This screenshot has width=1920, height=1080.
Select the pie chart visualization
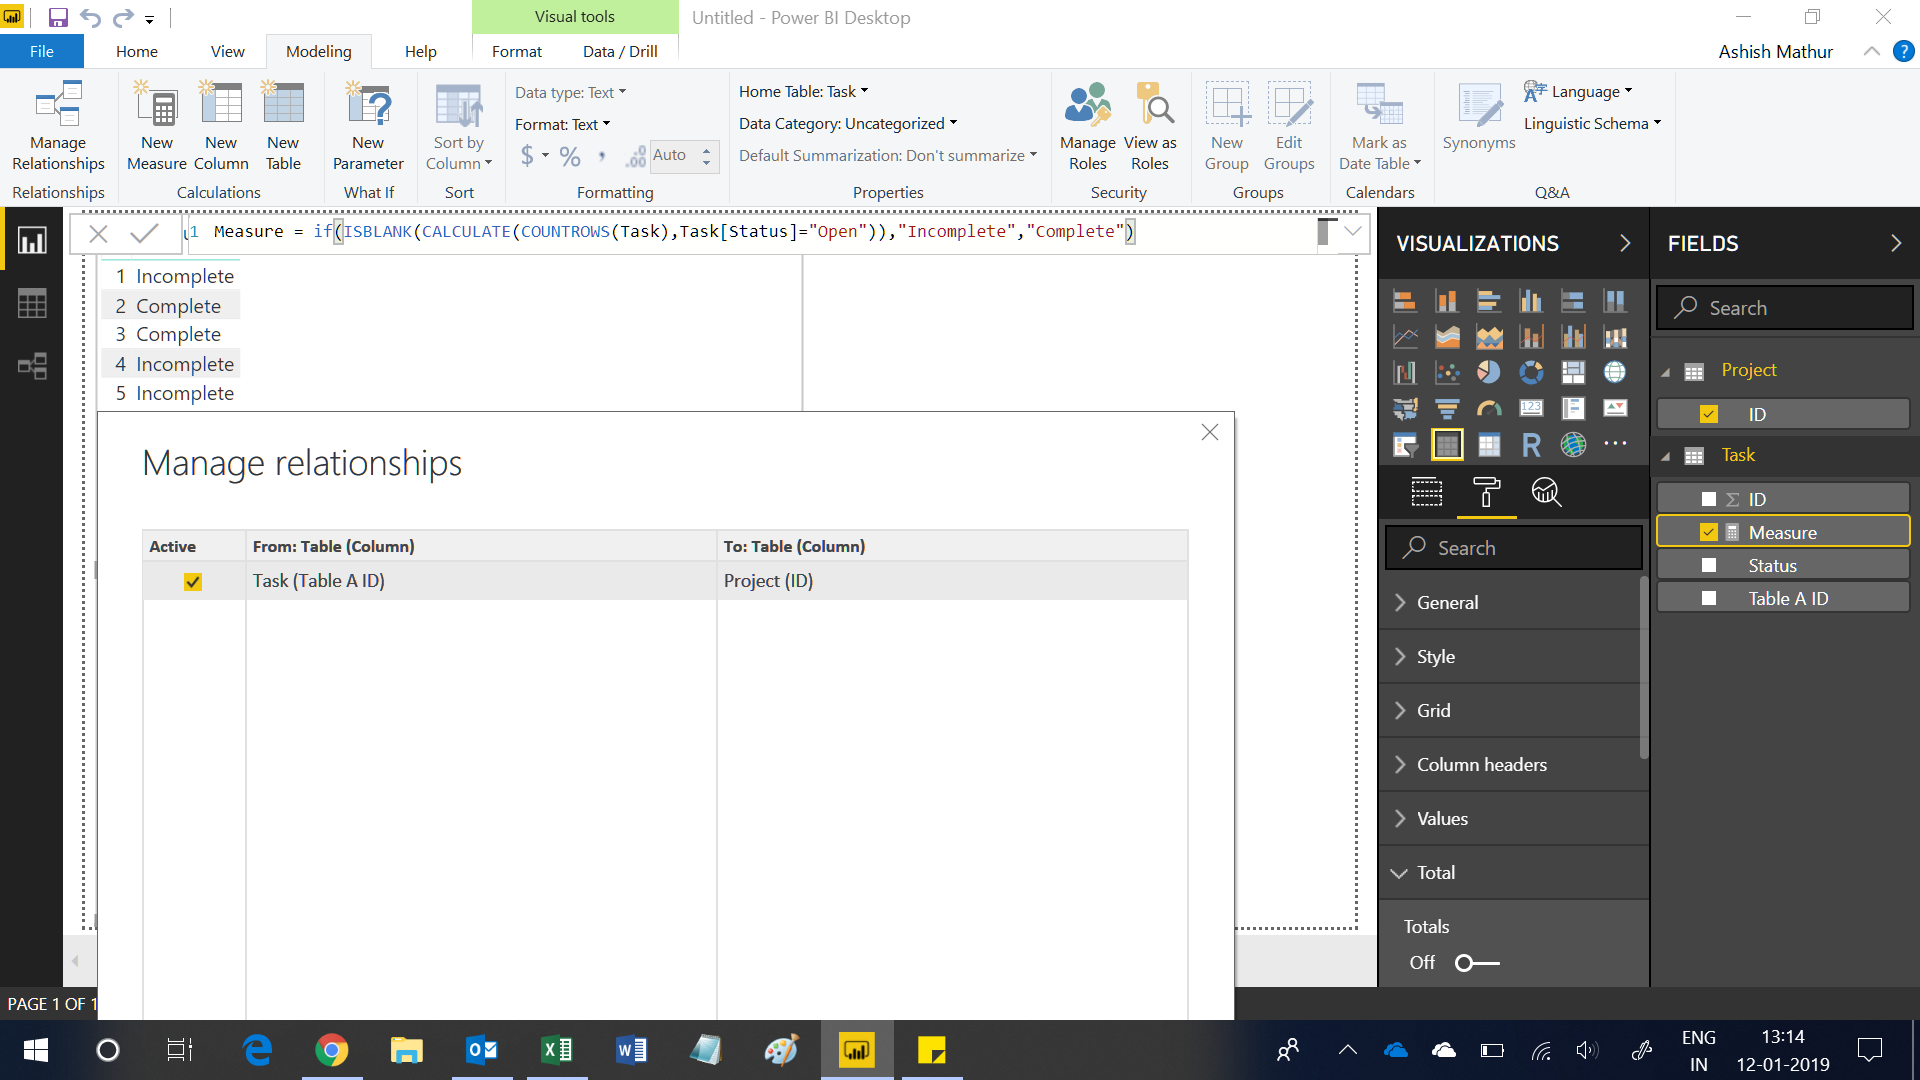click(1489, 372)
